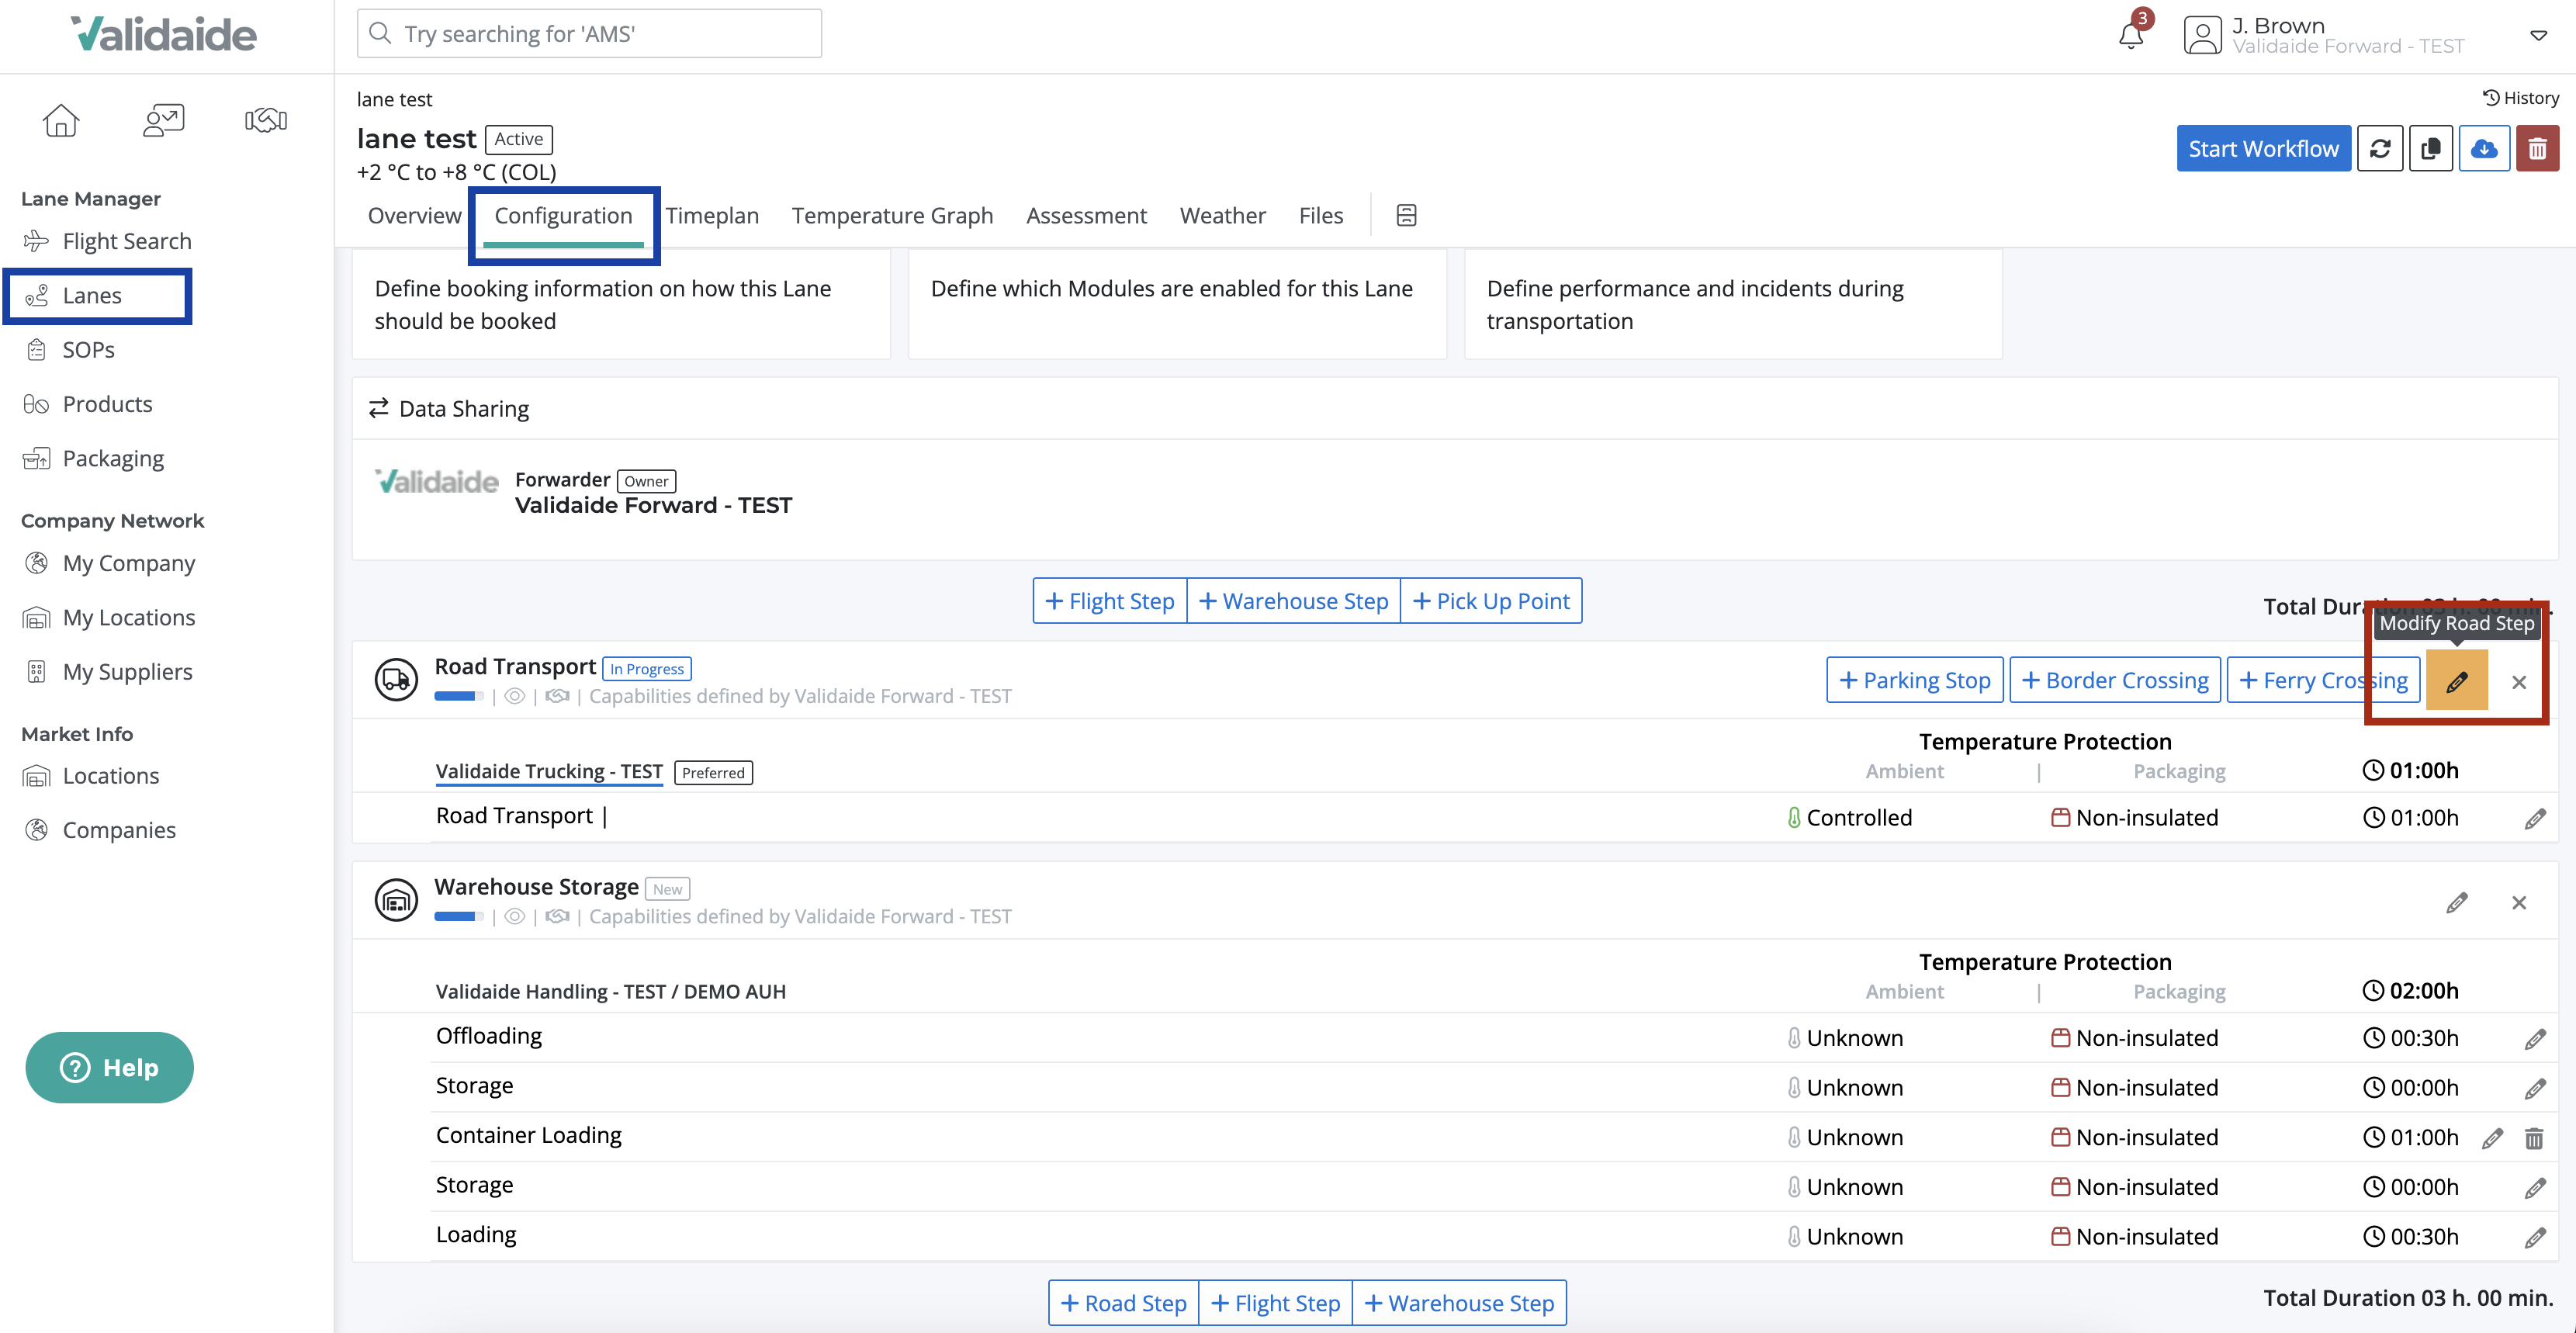This screenshot has width=2576, height=1333.
Task: Click the Start Workflow button
Action: tap(2263, 149)
